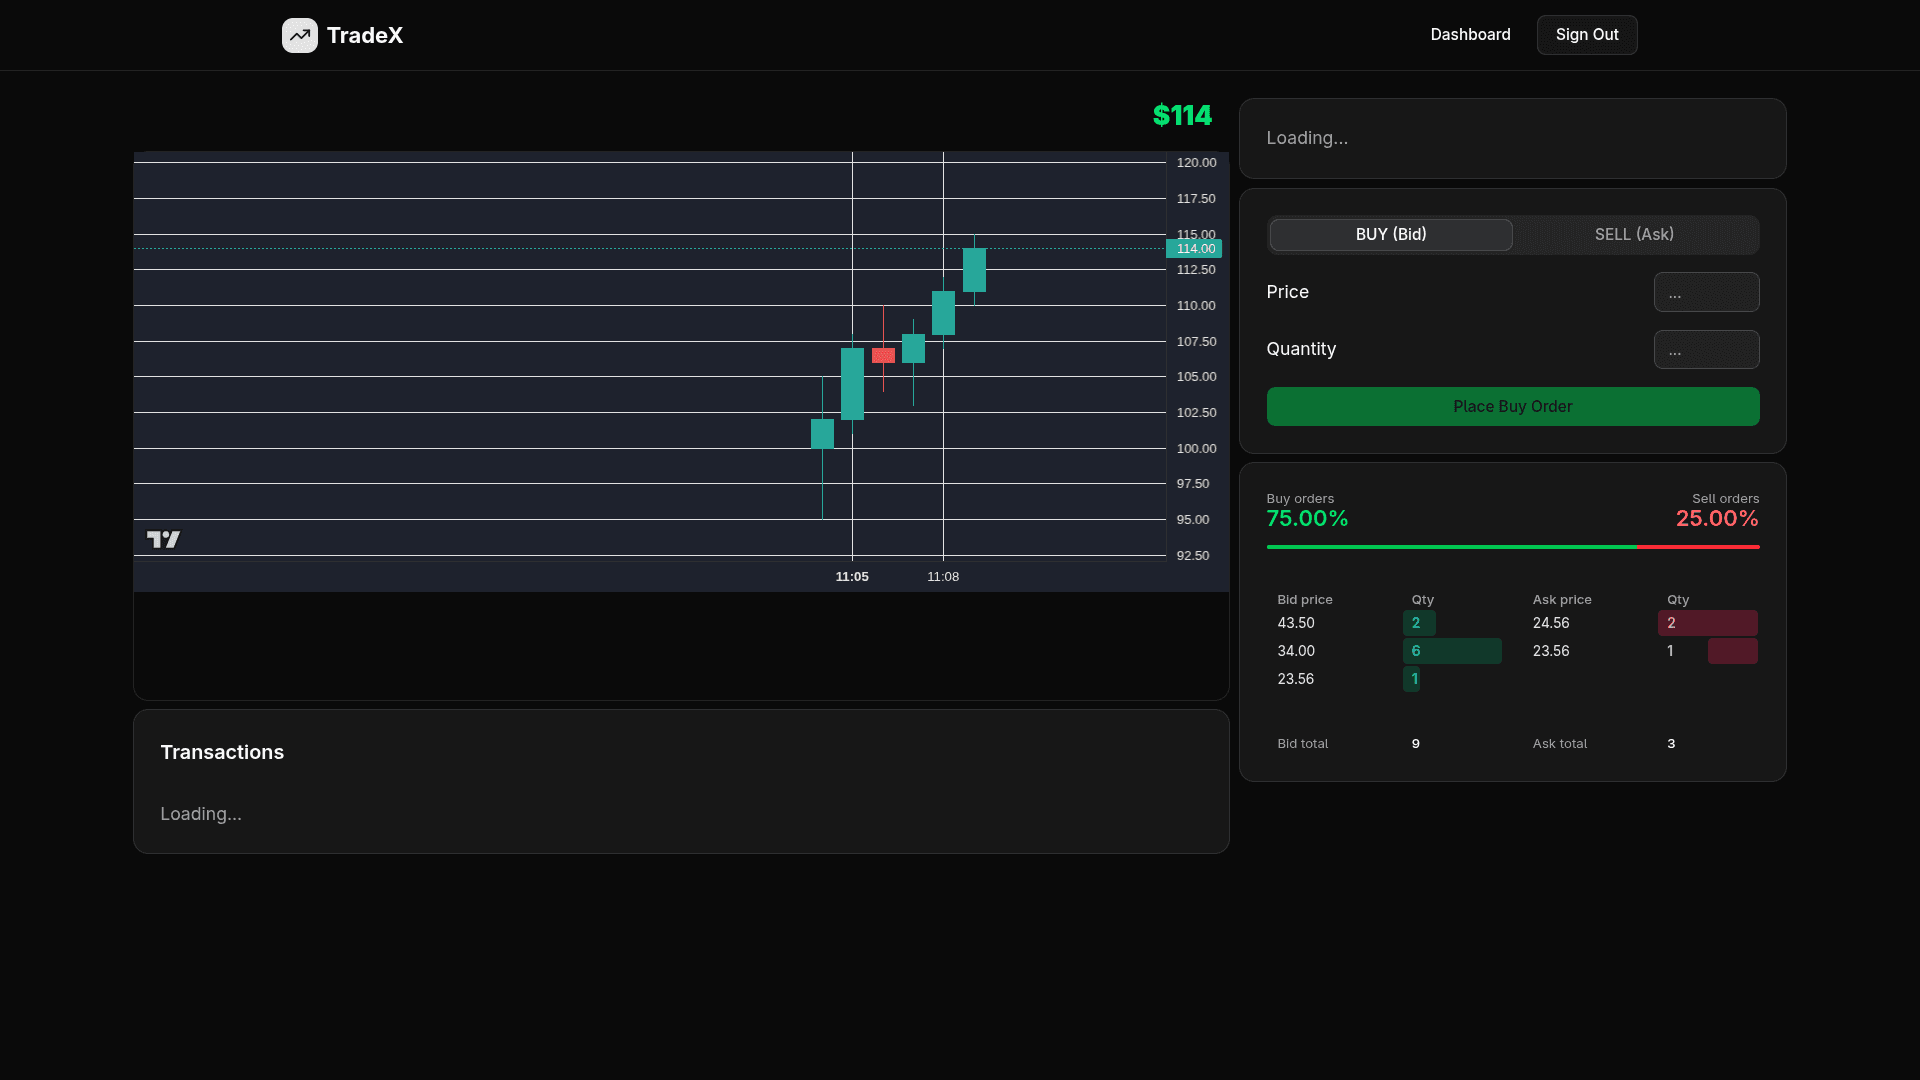Click the green $114 price display
This screenshot has width=1920, height=1080.
tap(1182, 115)
